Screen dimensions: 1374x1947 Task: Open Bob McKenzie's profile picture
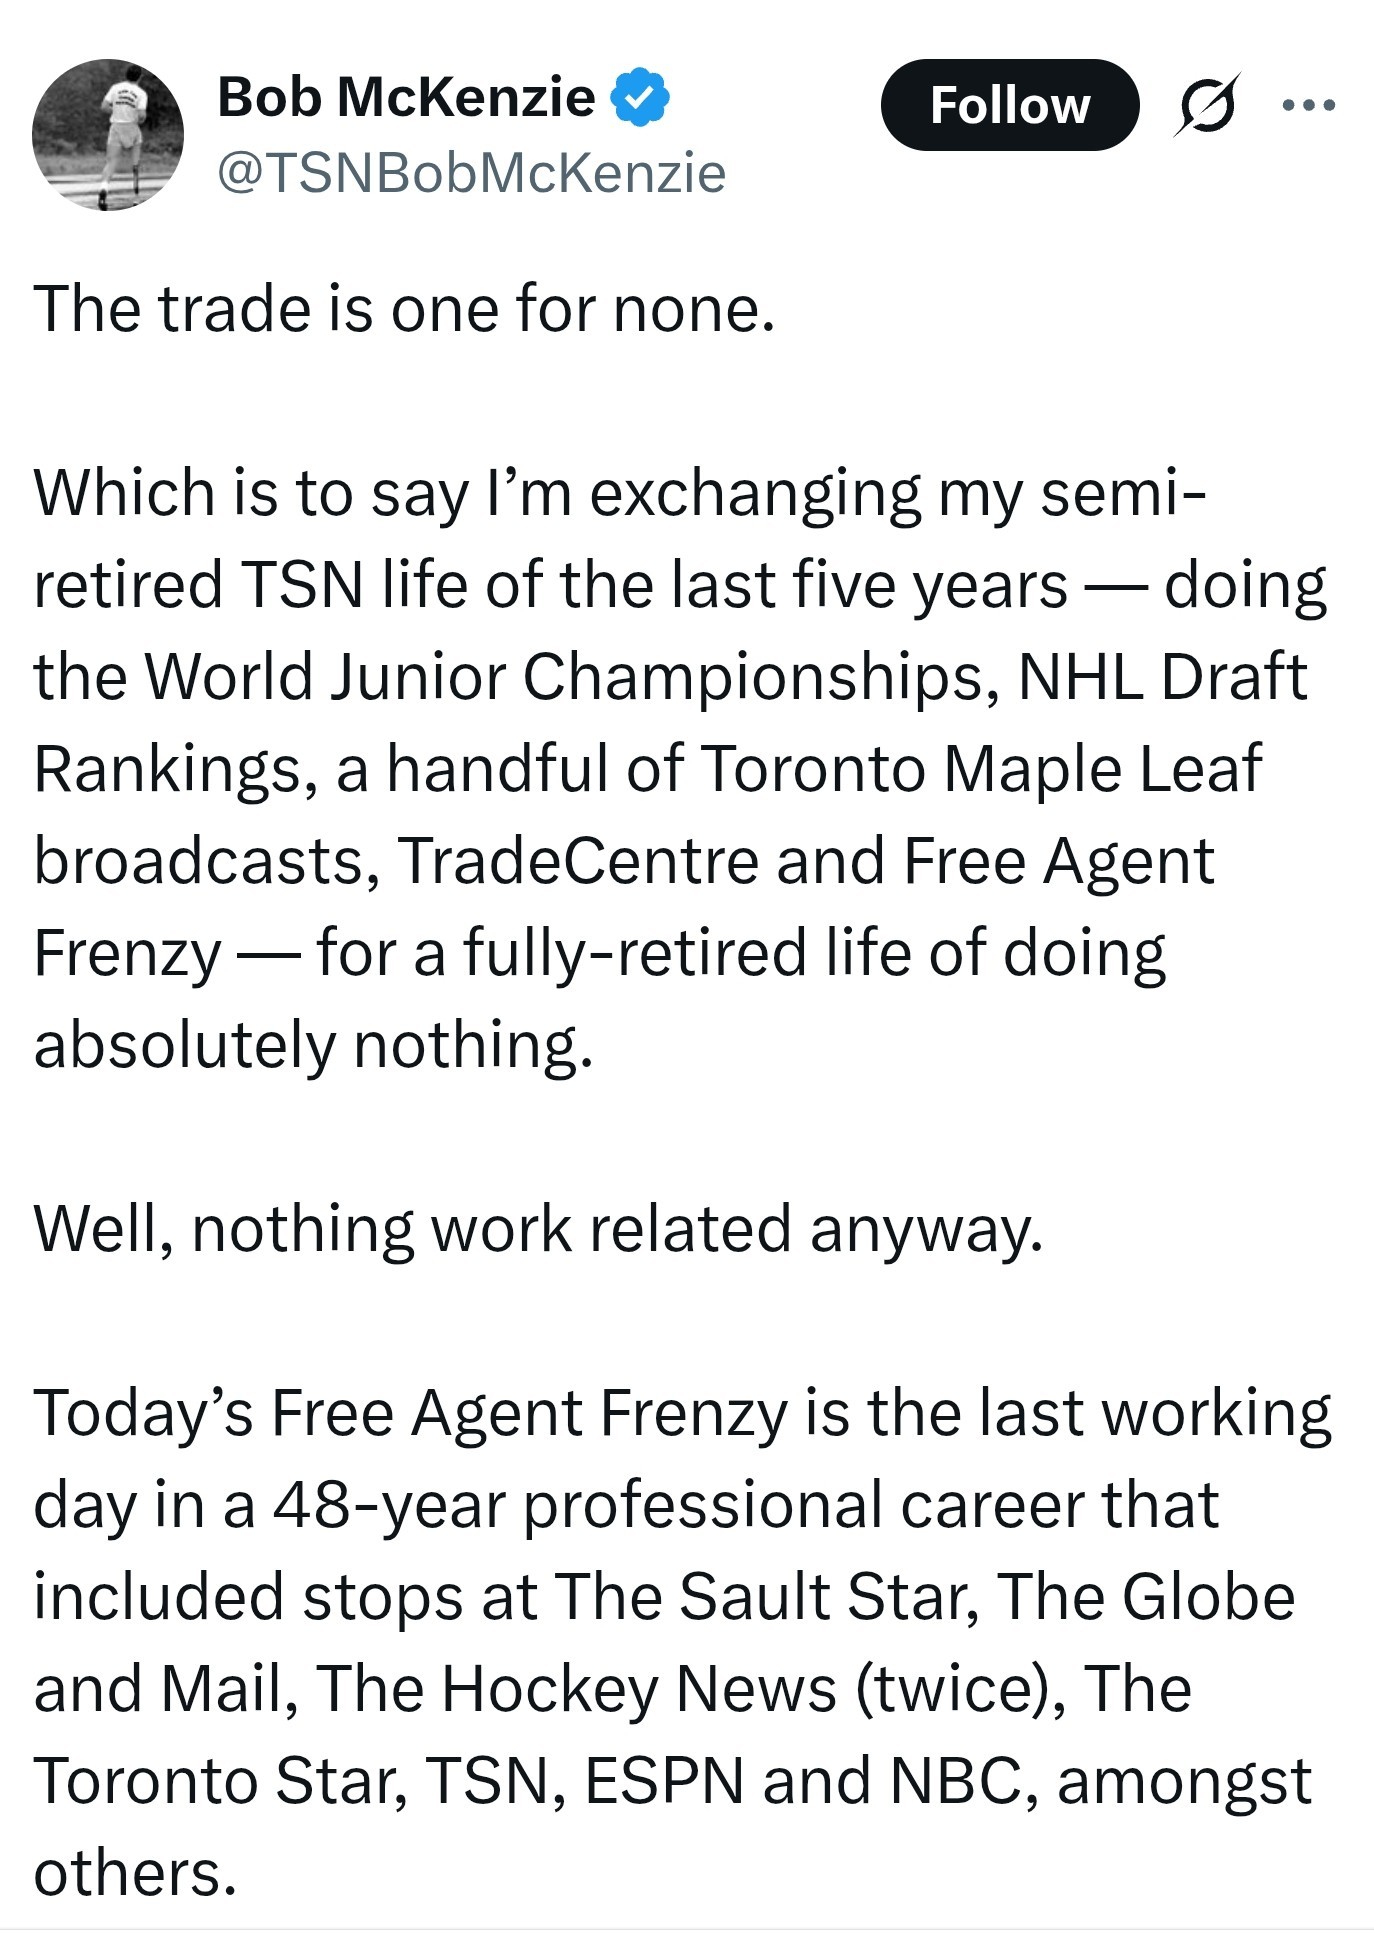[108, 135]
